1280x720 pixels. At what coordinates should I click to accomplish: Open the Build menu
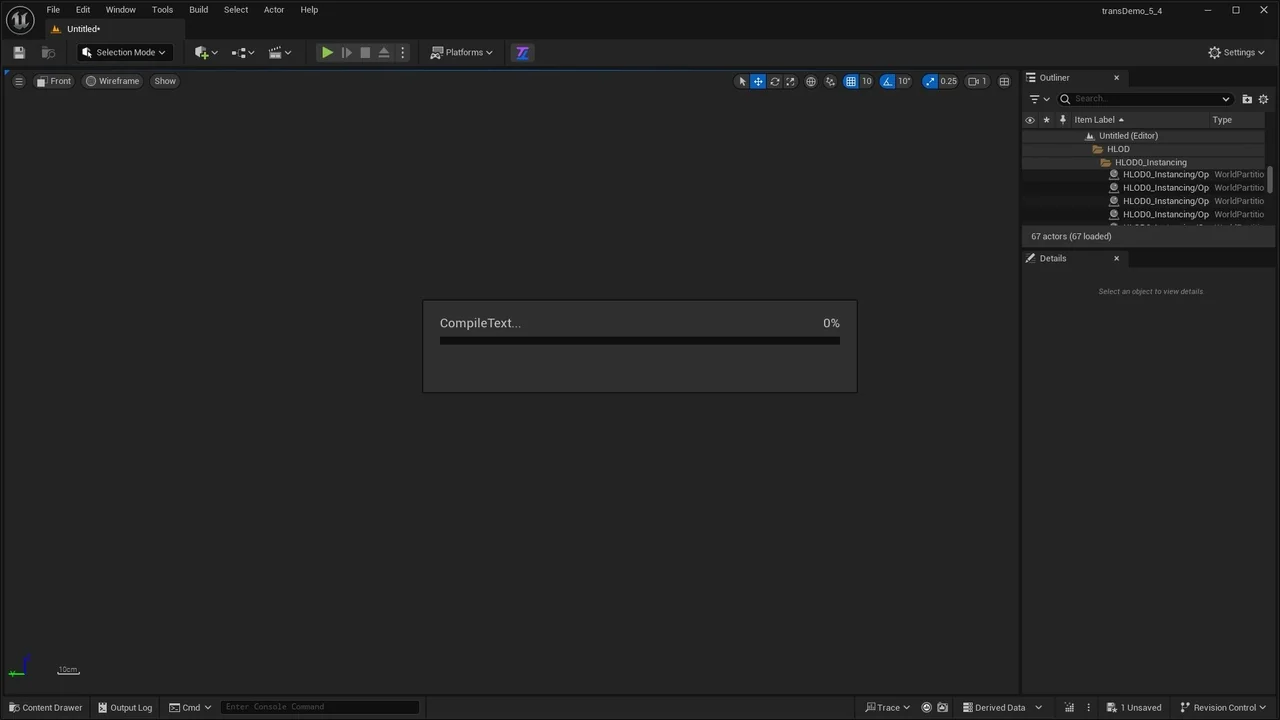pos(198,10)
